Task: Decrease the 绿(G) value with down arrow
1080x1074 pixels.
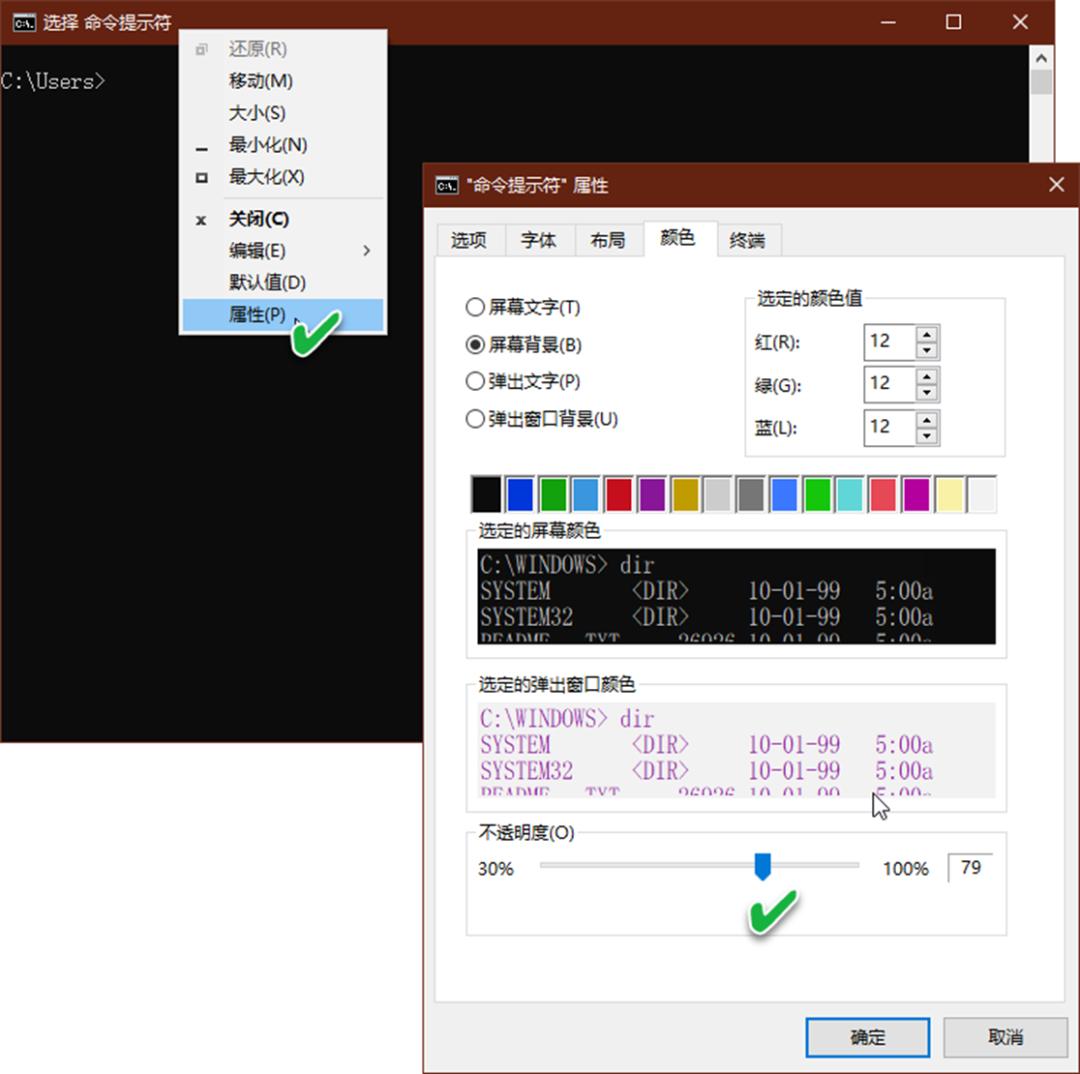Action: 927,393
